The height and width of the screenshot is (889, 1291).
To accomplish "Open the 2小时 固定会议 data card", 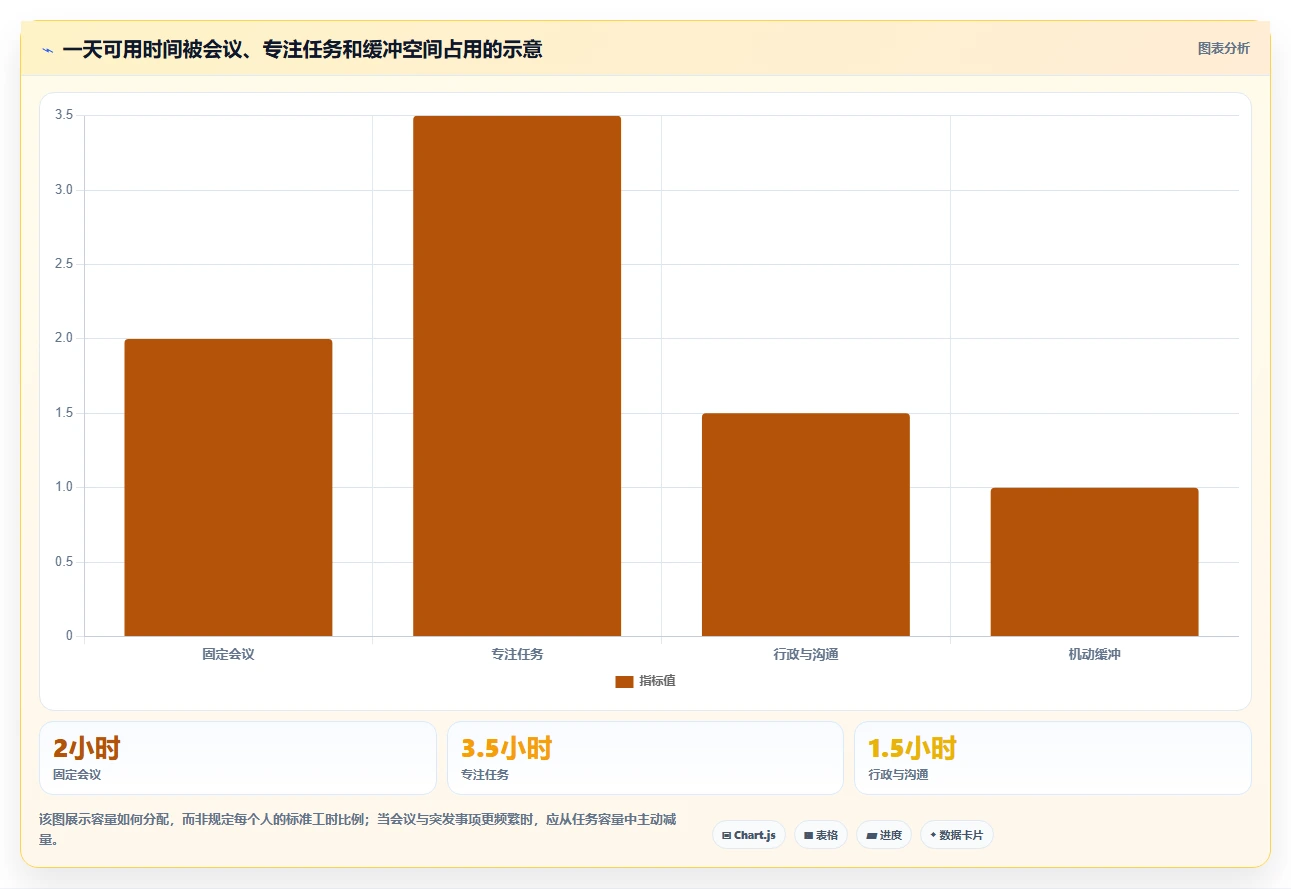I will point(238,758).
